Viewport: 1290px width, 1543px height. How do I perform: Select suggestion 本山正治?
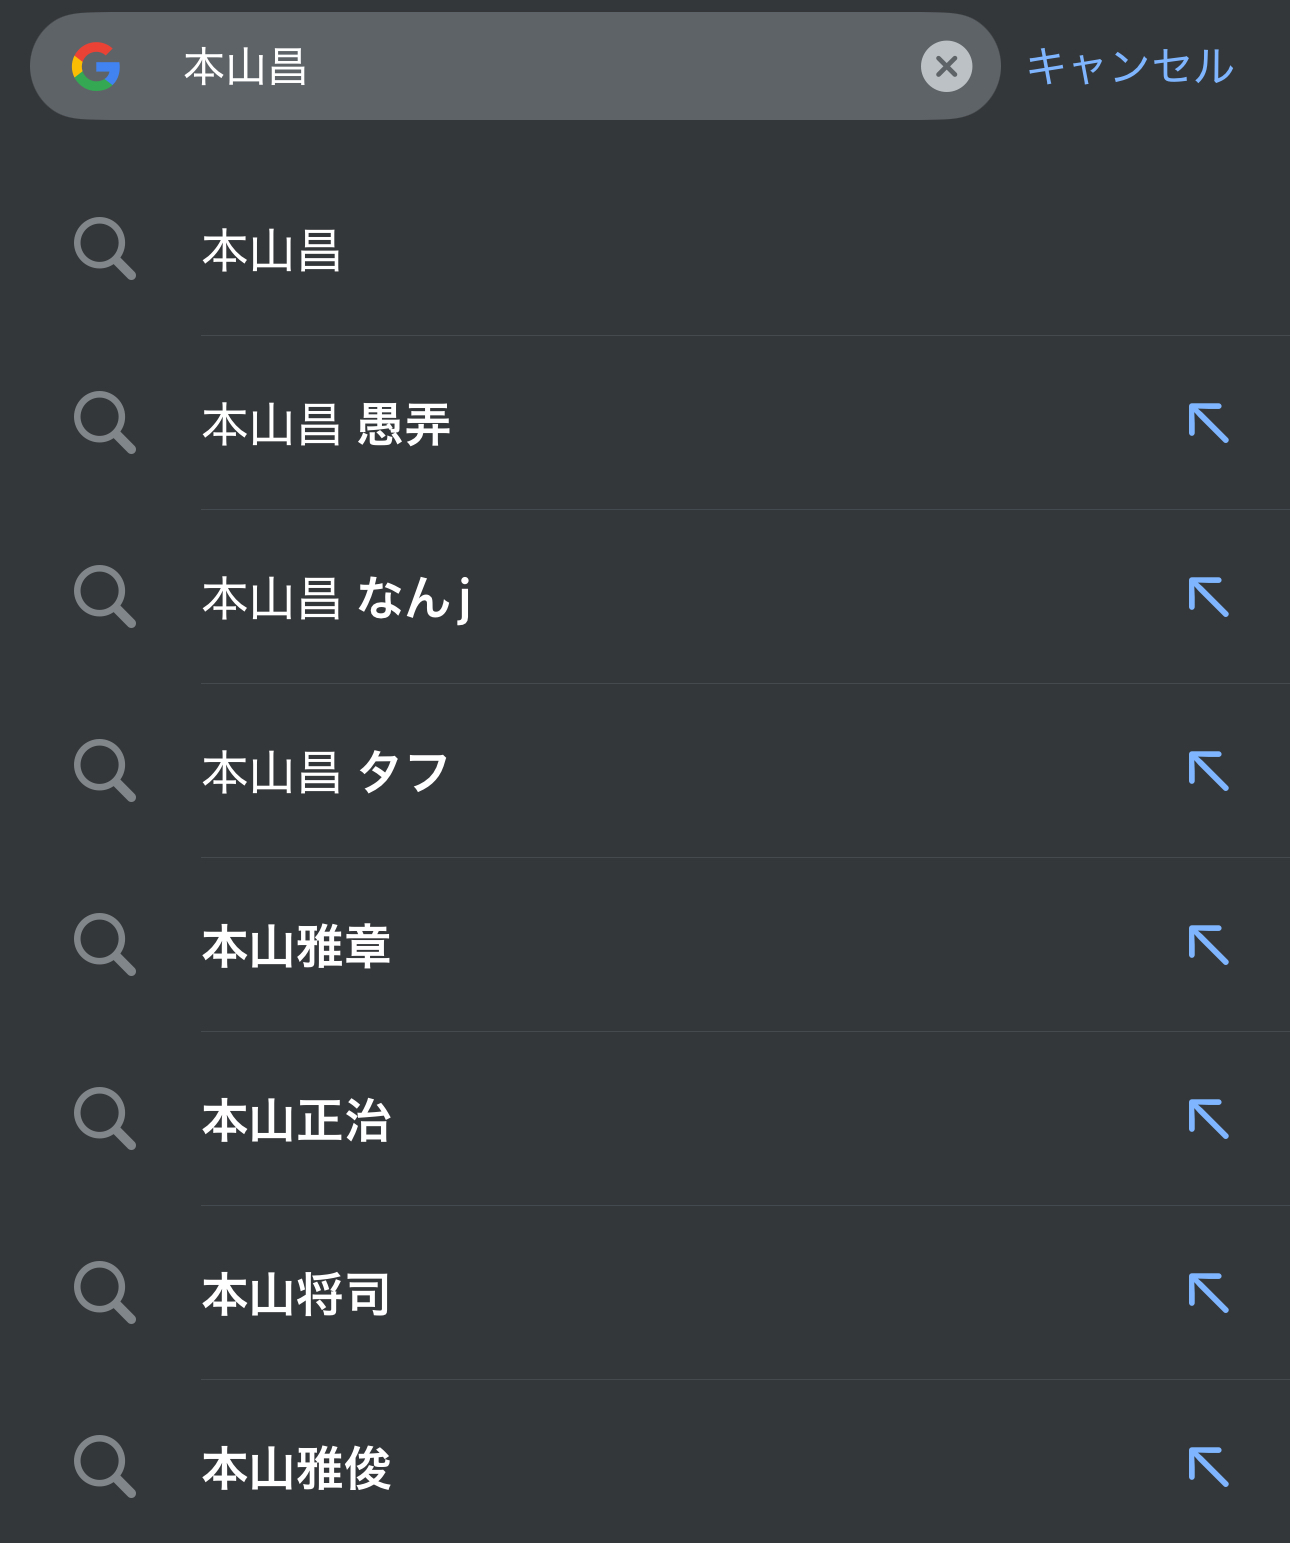(296, 1120)
